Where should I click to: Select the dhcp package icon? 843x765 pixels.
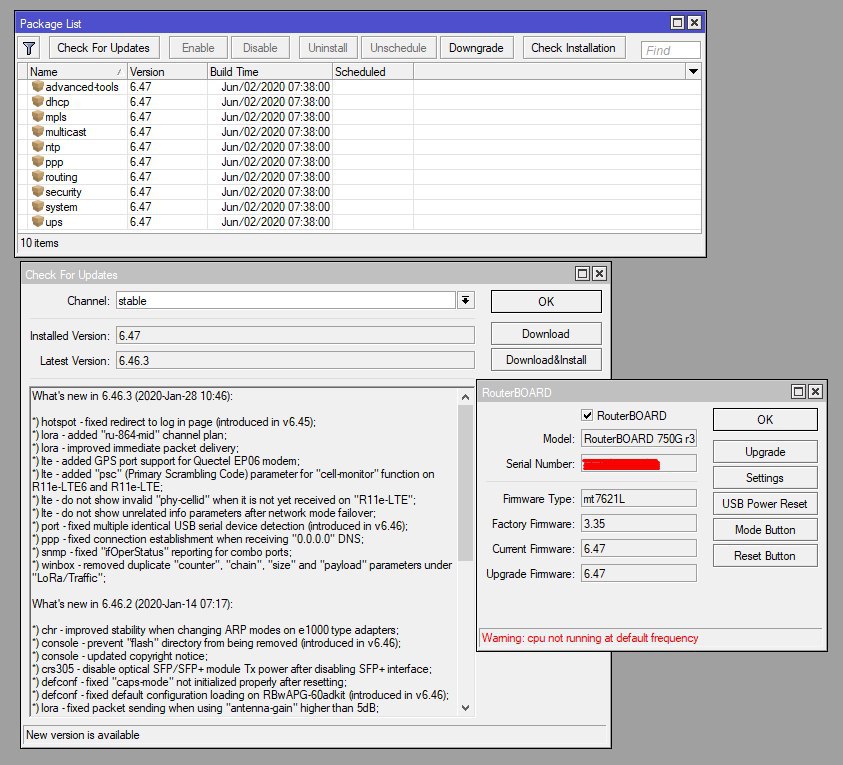pos(38,102)
